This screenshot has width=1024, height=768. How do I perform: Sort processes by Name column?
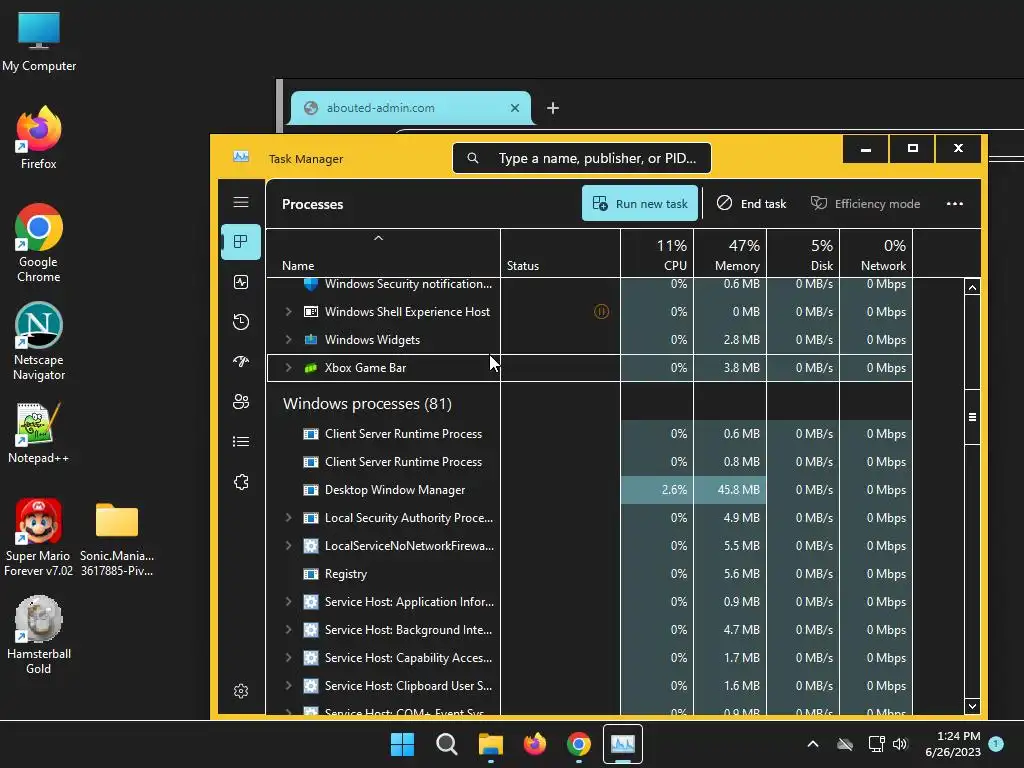383,253
